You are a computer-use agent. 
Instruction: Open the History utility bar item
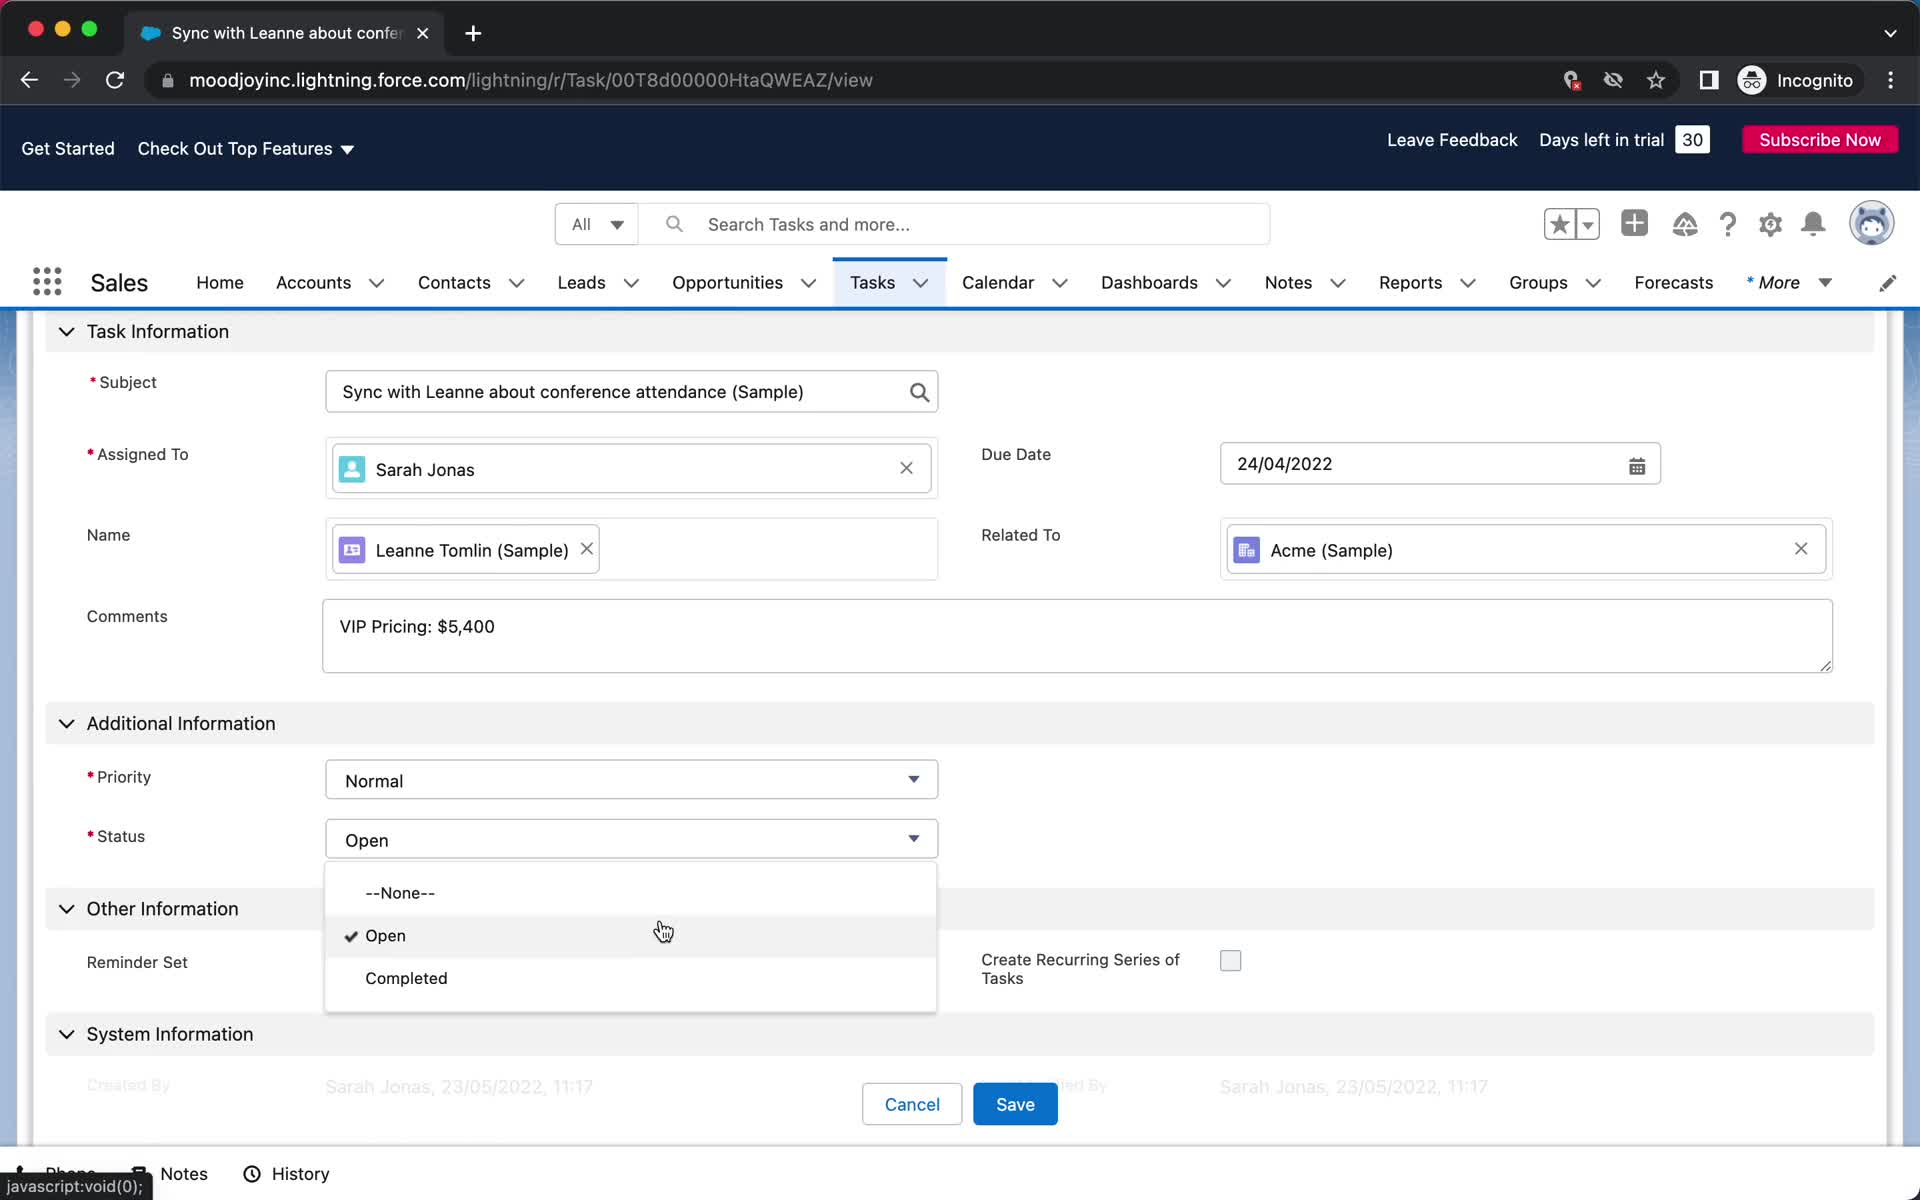287,1174
